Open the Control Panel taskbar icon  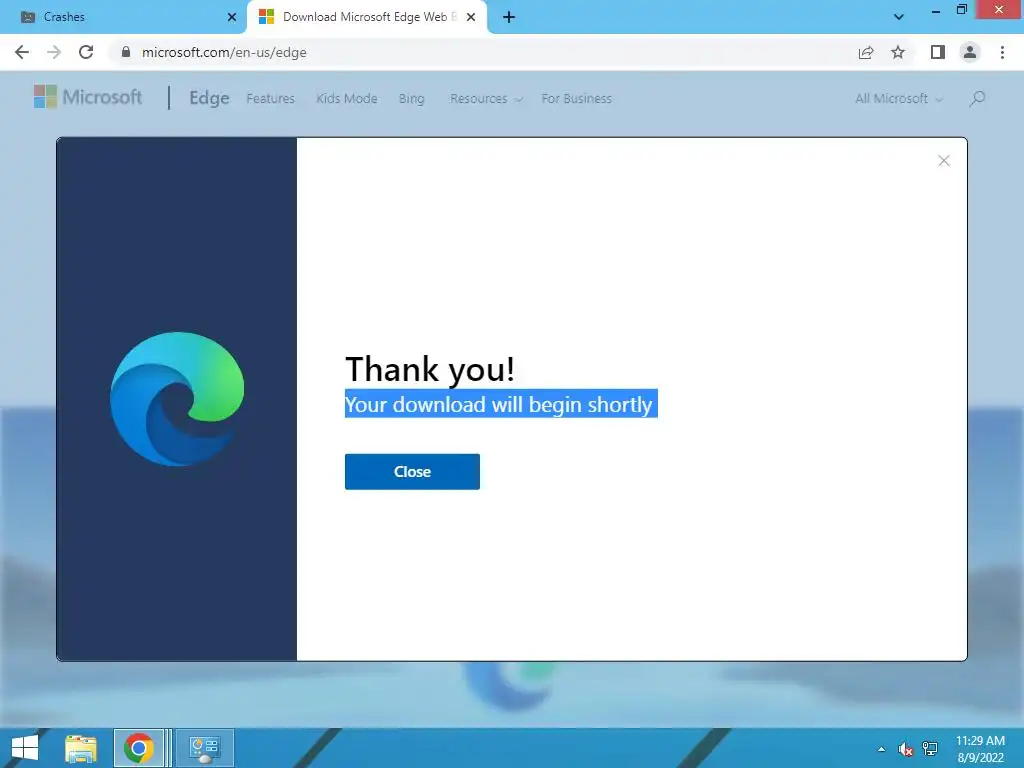[204, 748]
